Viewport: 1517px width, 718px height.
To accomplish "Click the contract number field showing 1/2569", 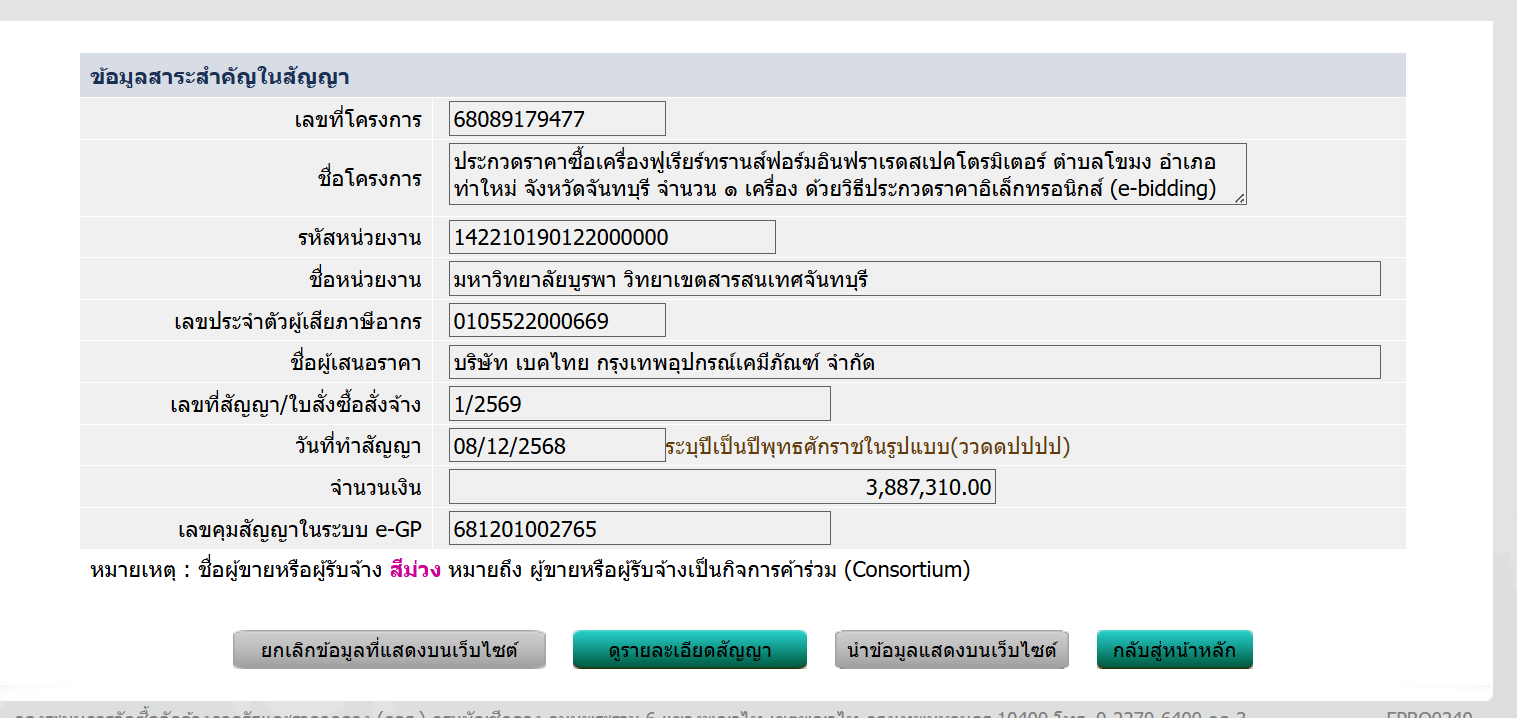I will click(x=639, y=403).
